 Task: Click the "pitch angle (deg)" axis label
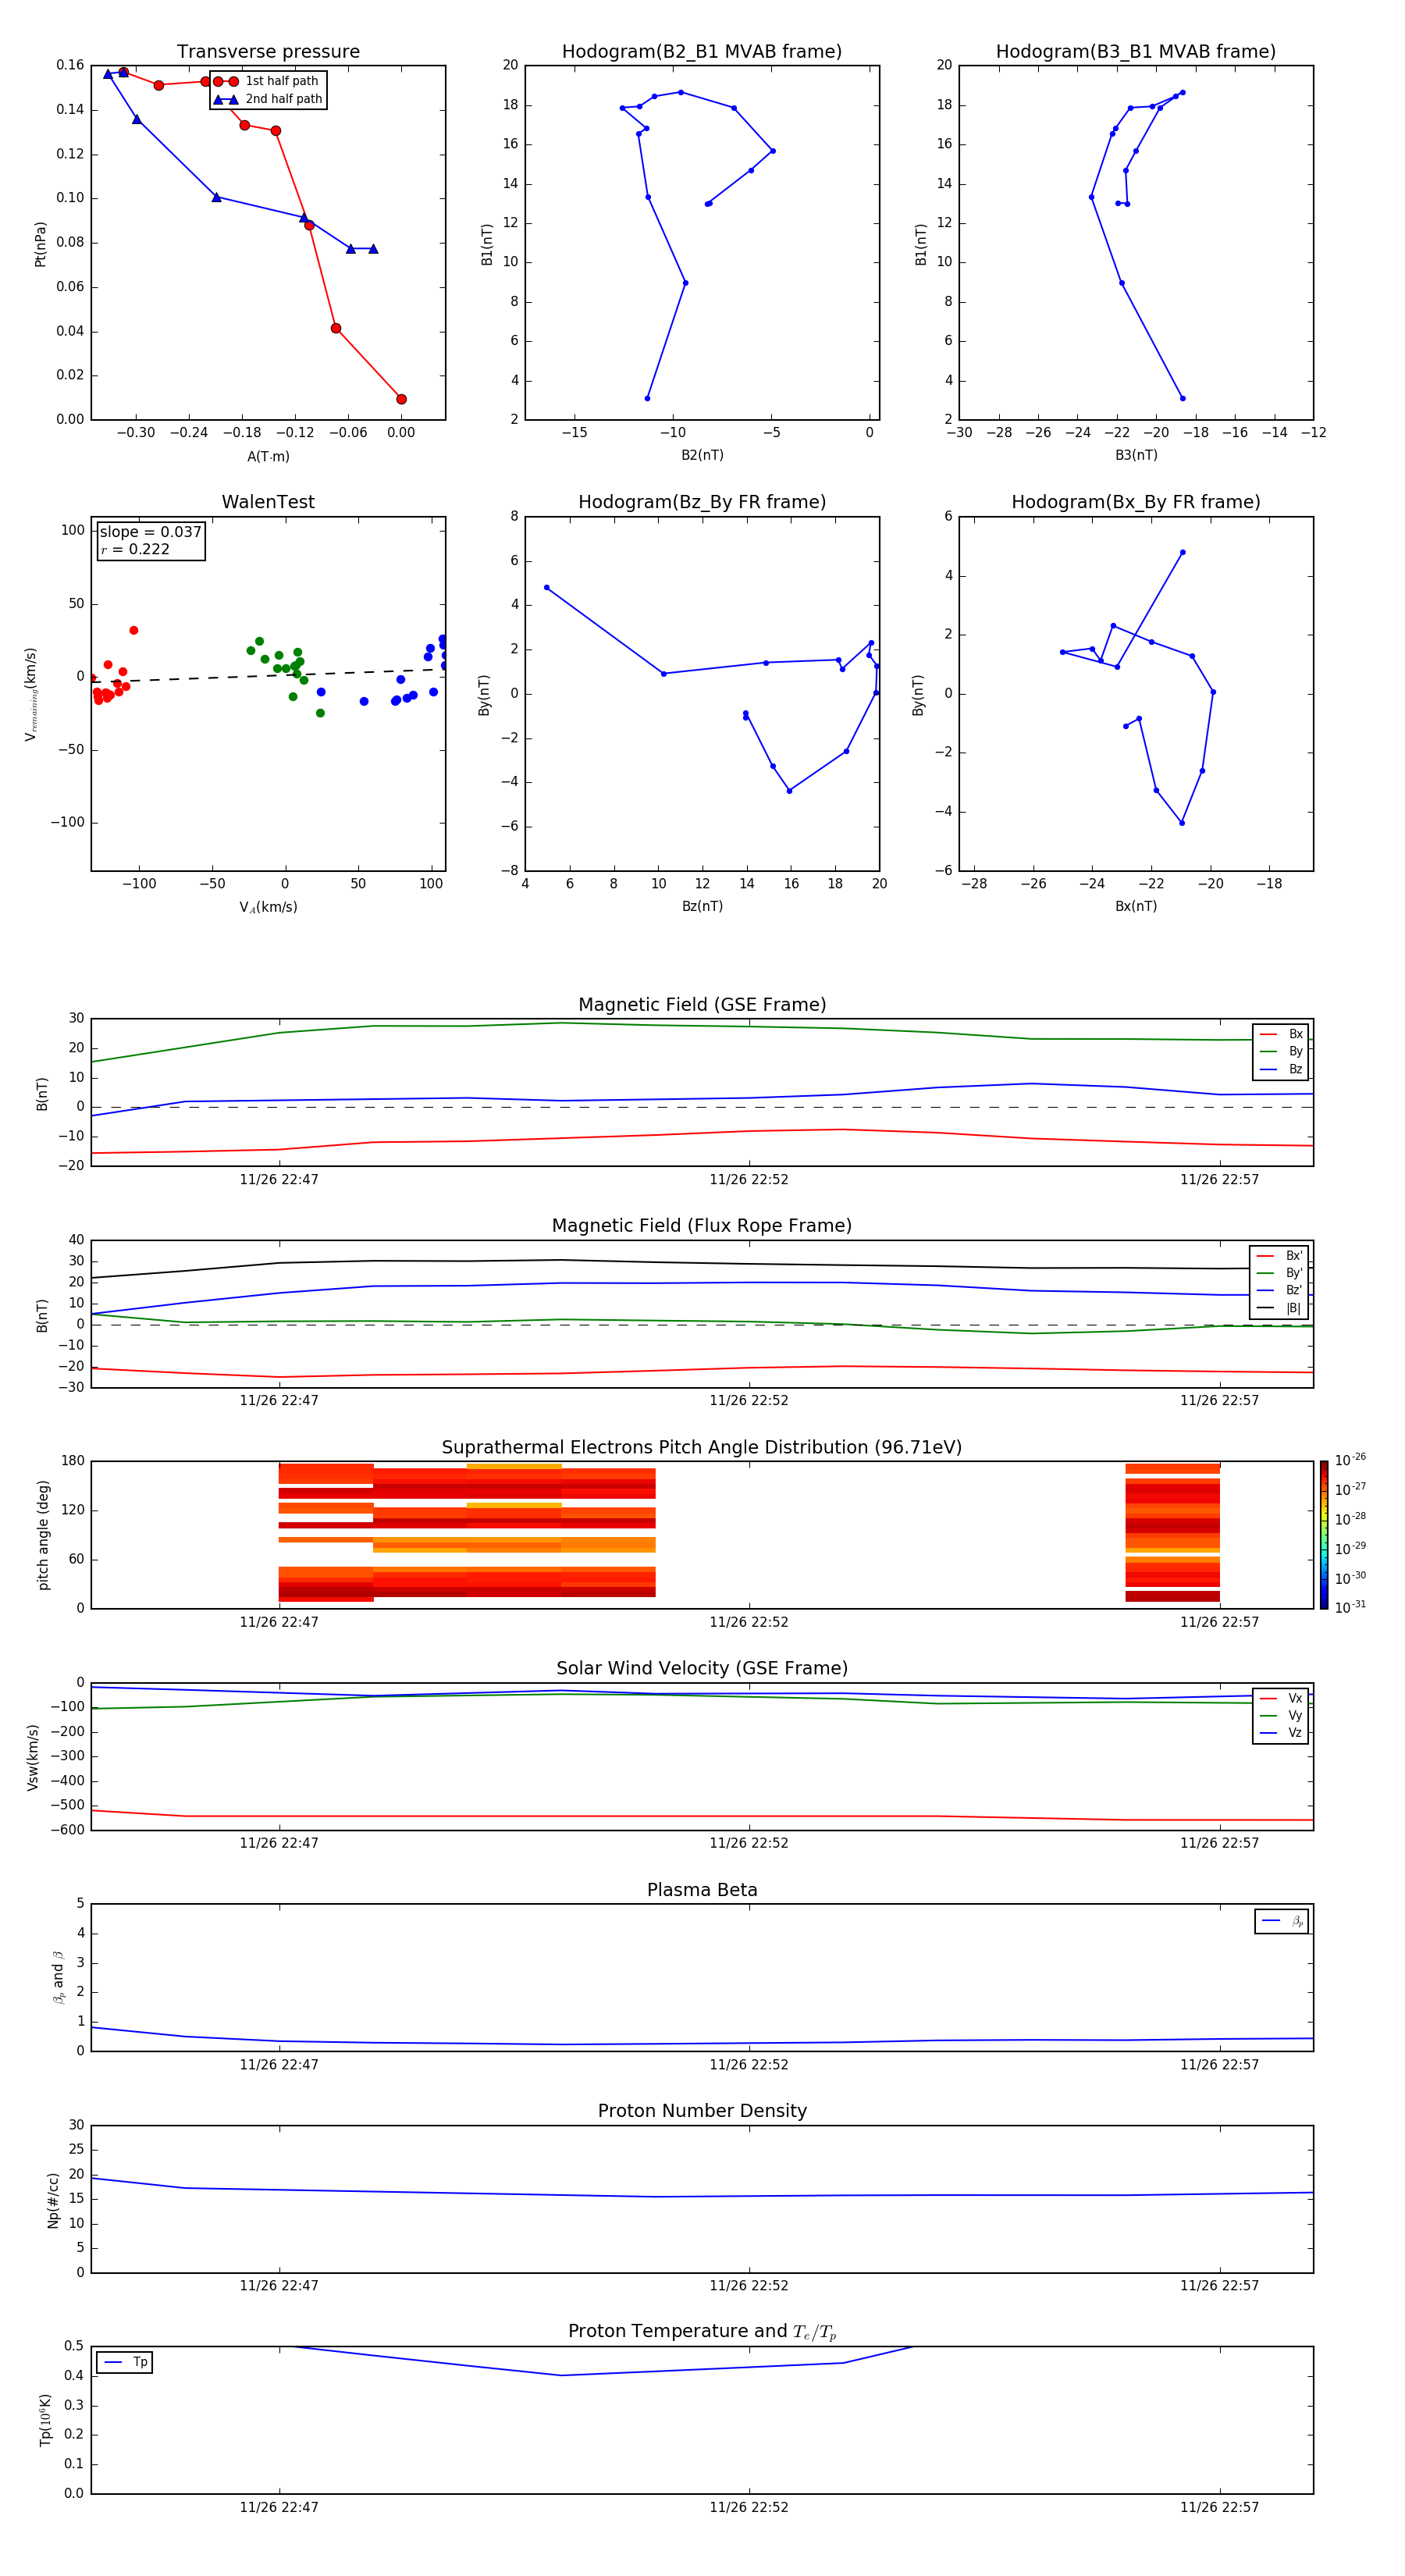[x=43, y=1535]
